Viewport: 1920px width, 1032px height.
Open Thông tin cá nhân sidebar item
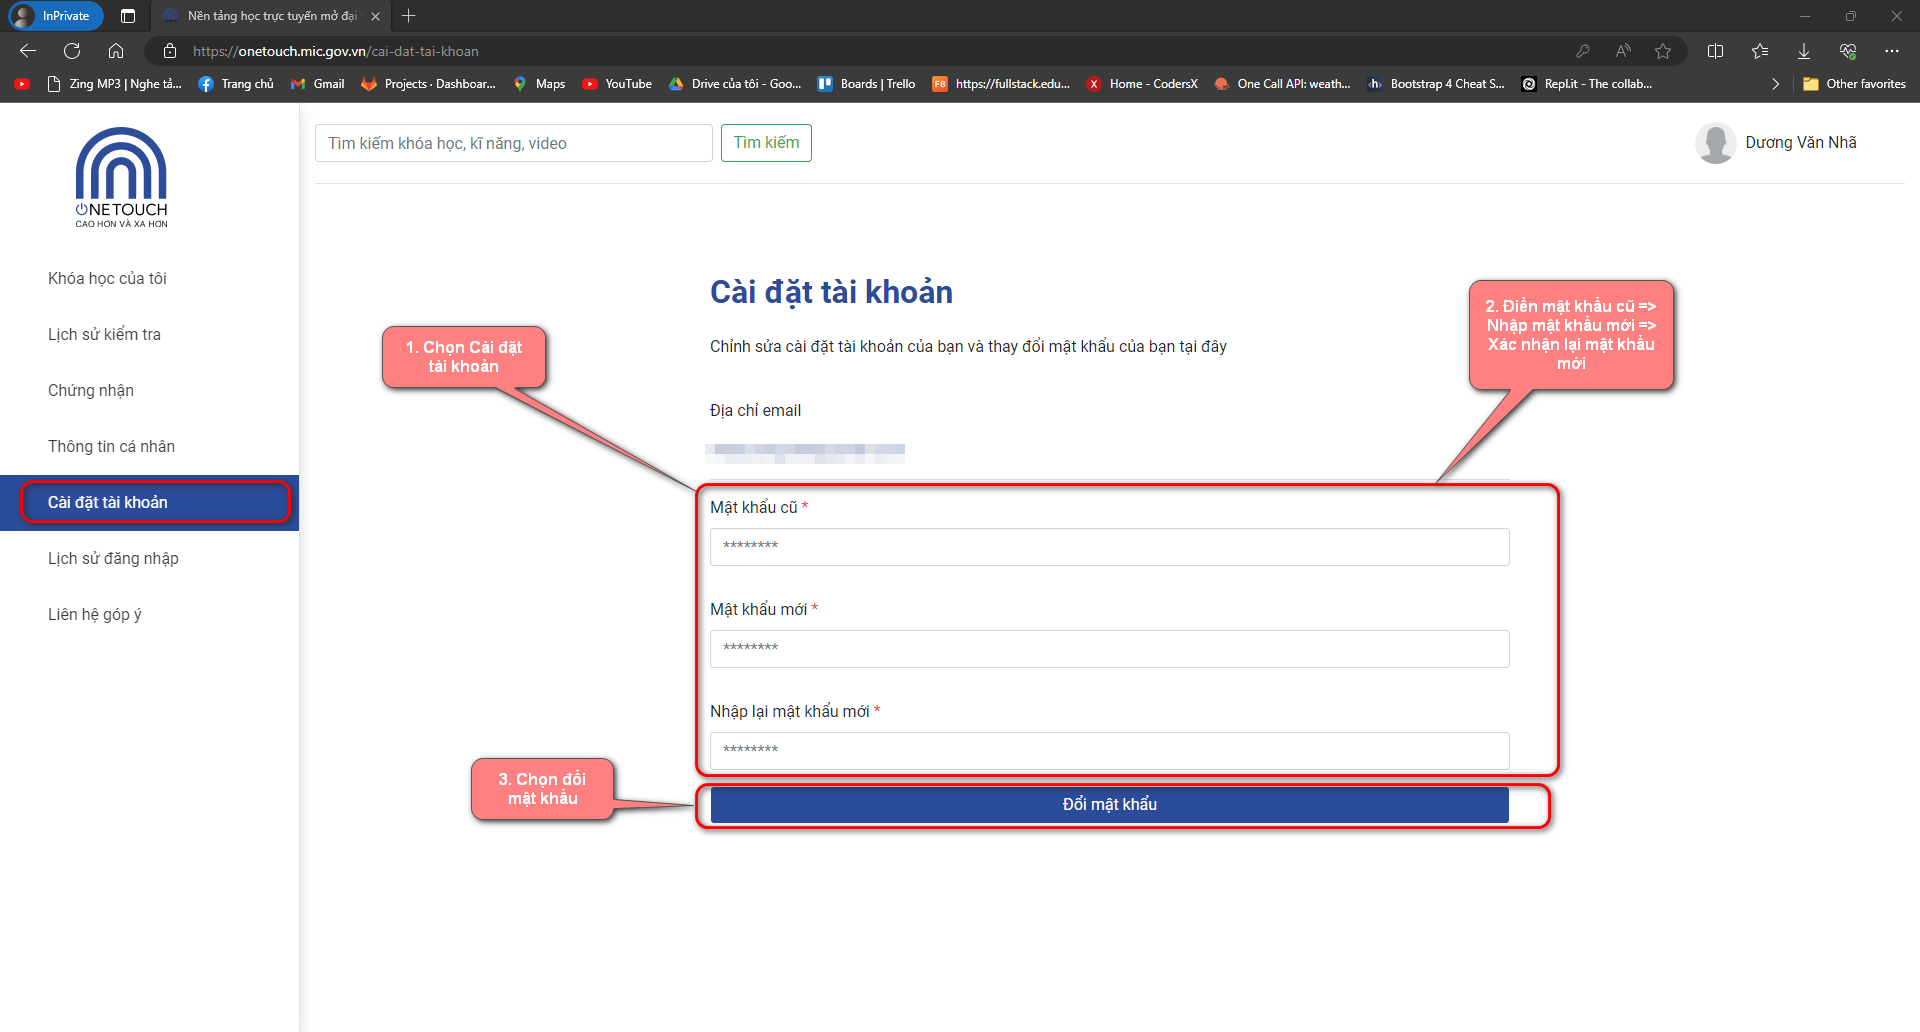[111, 447]
